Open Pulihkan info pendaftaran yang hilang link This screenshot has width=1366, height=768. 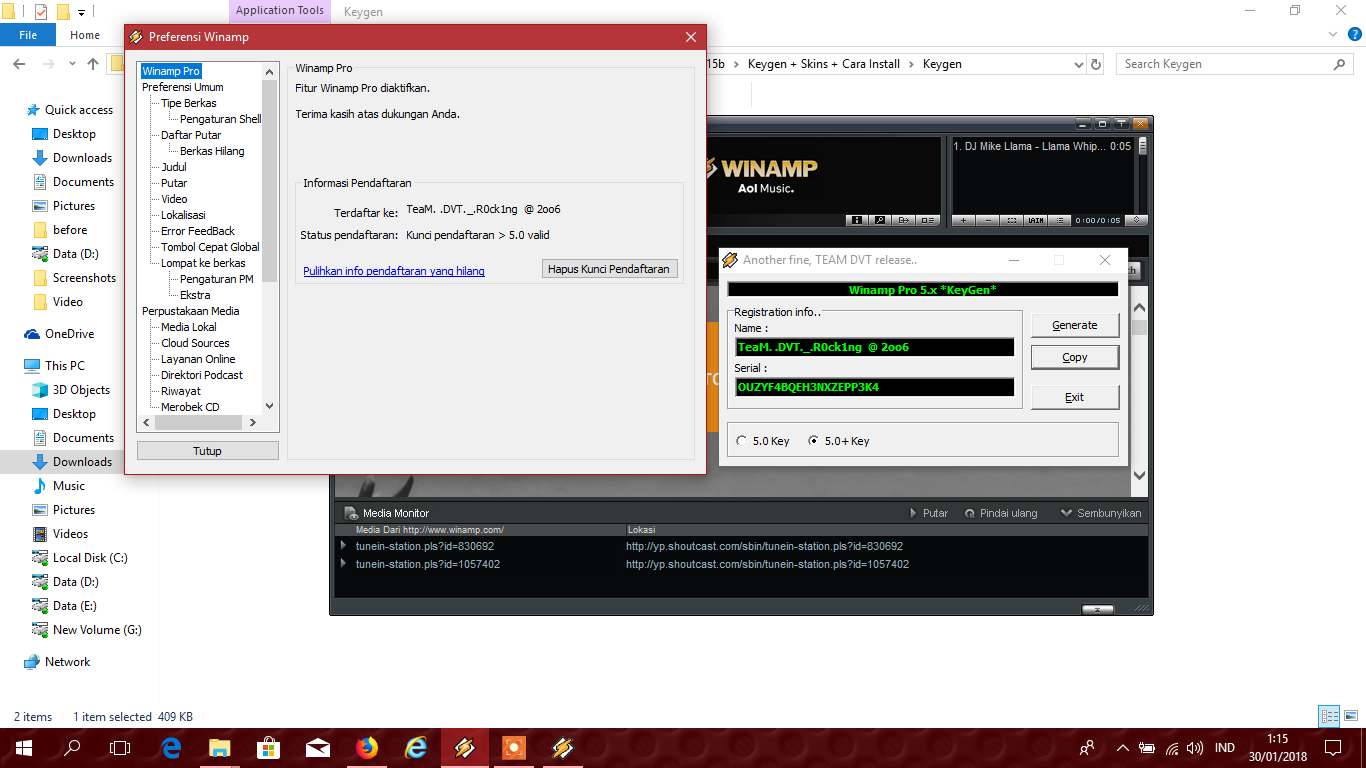394,271
